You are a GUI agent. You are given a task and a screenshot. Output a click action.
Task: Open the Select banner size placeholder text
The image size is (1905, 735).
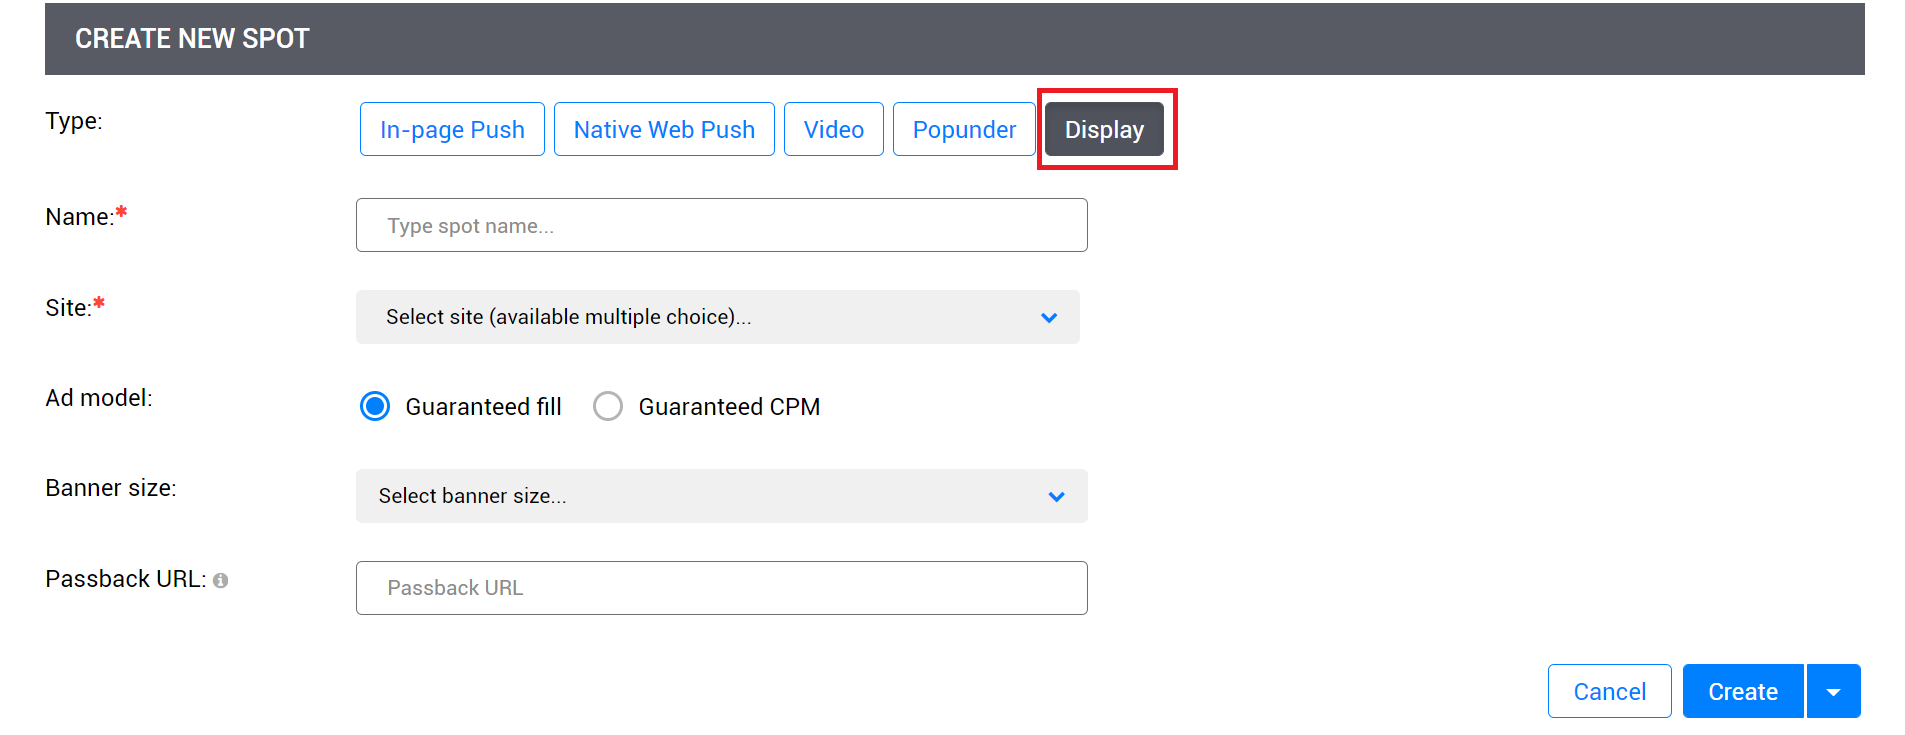[472, 496]
